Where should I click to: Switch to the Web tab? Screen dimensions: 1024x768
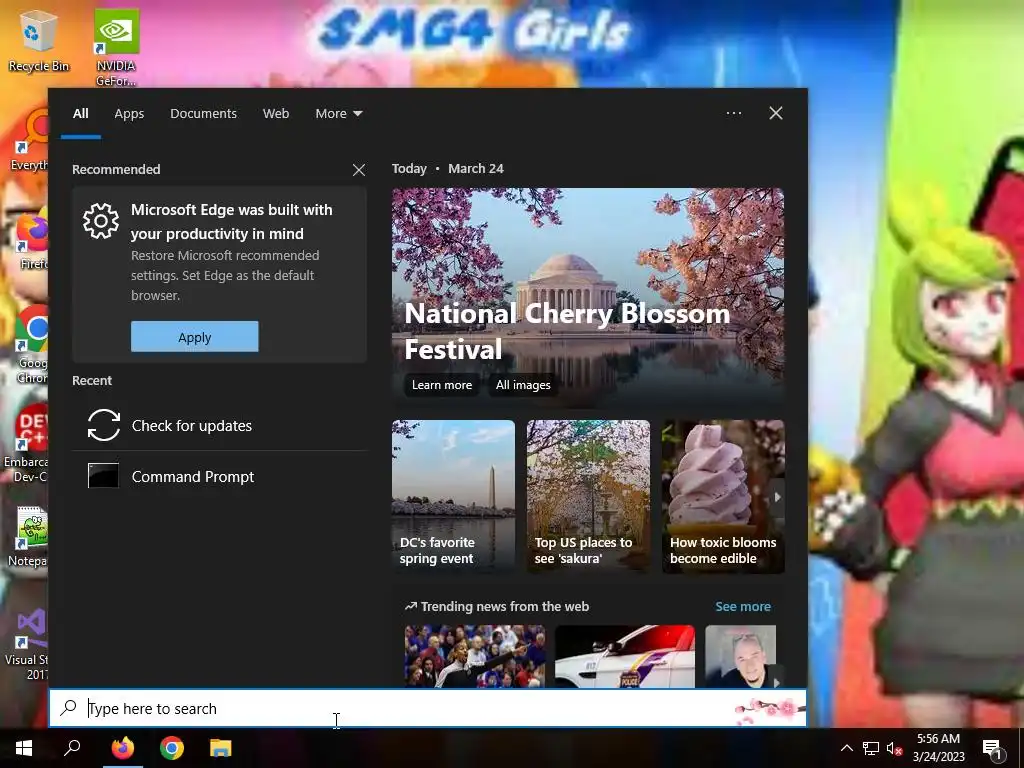pos(276,114)
